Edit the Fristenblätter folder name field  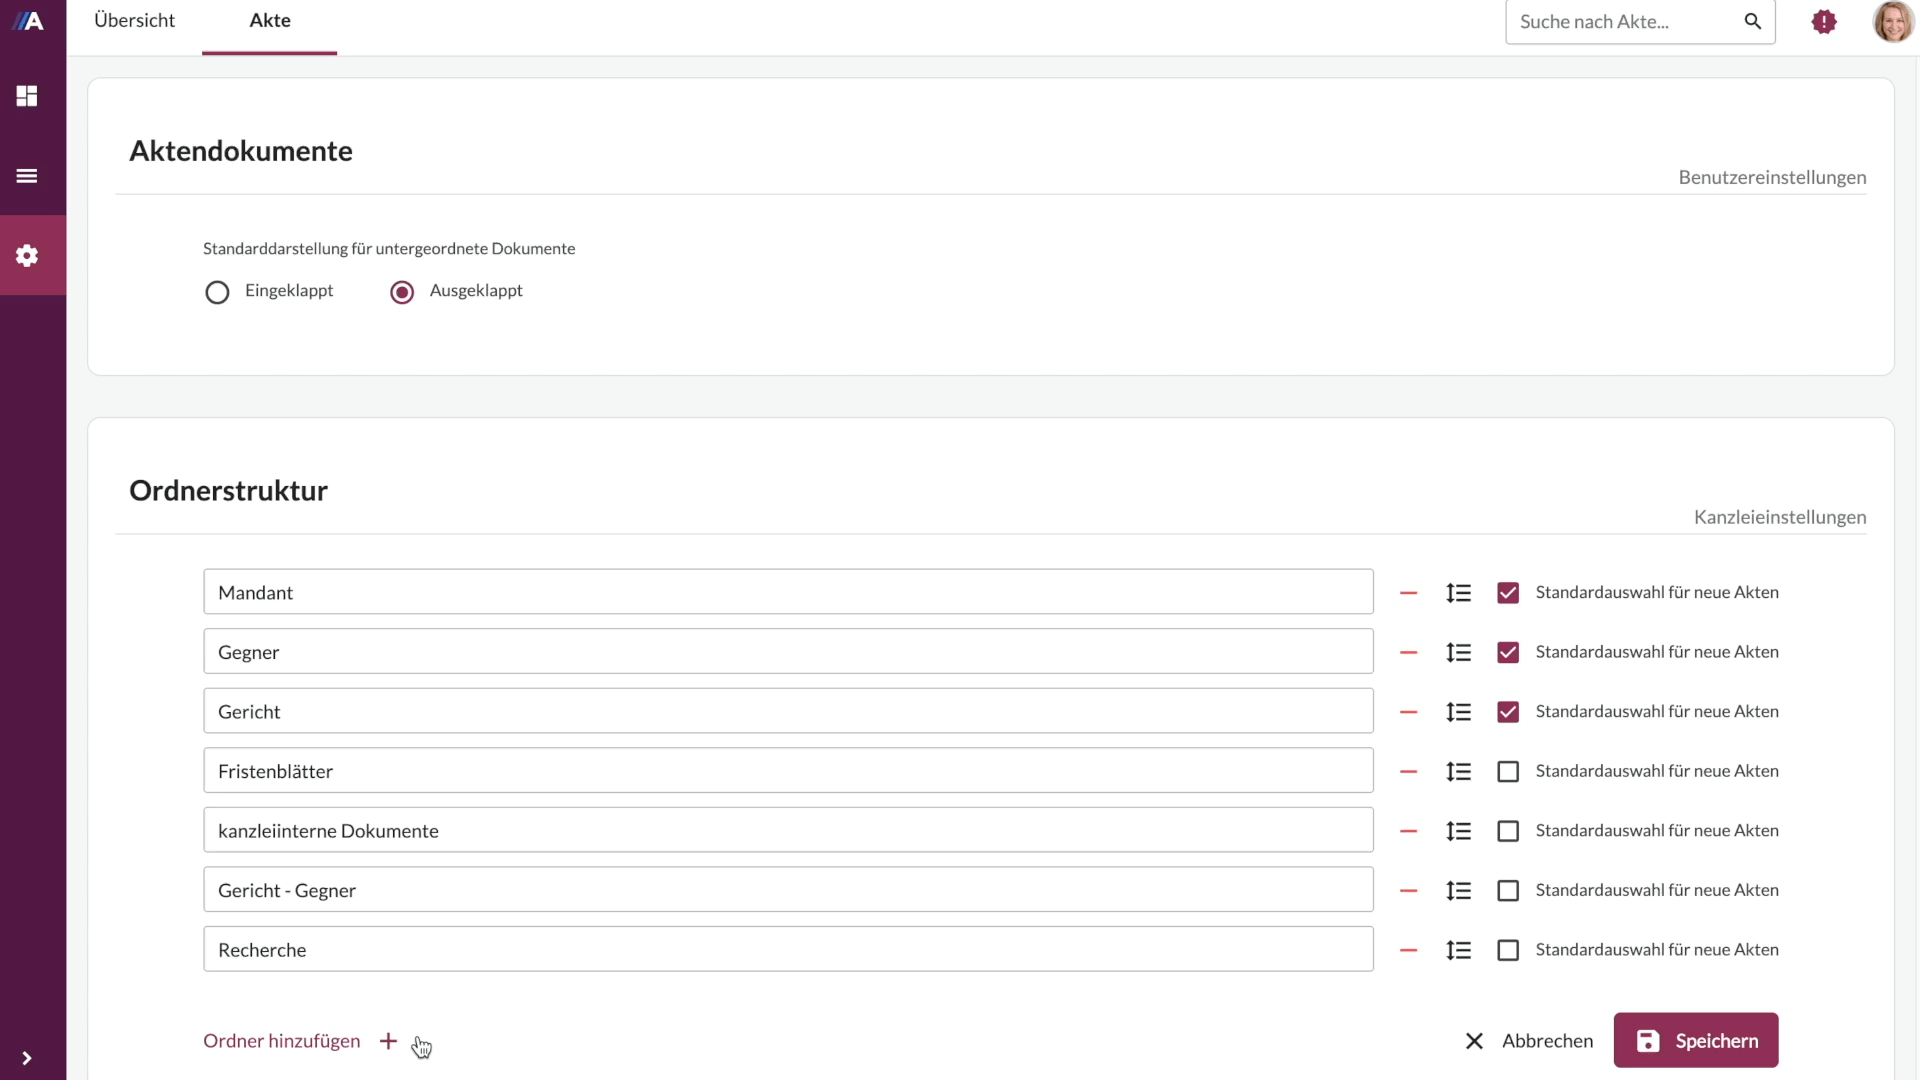tap(788, 770)
